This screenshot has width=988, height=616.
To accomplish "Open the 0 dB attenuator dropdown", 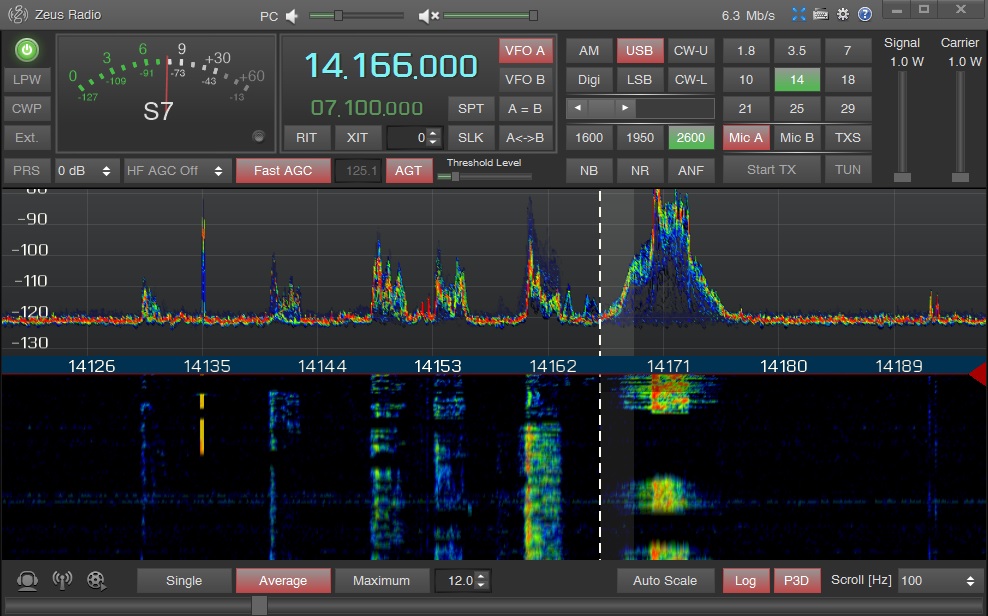I will (84, 171).
